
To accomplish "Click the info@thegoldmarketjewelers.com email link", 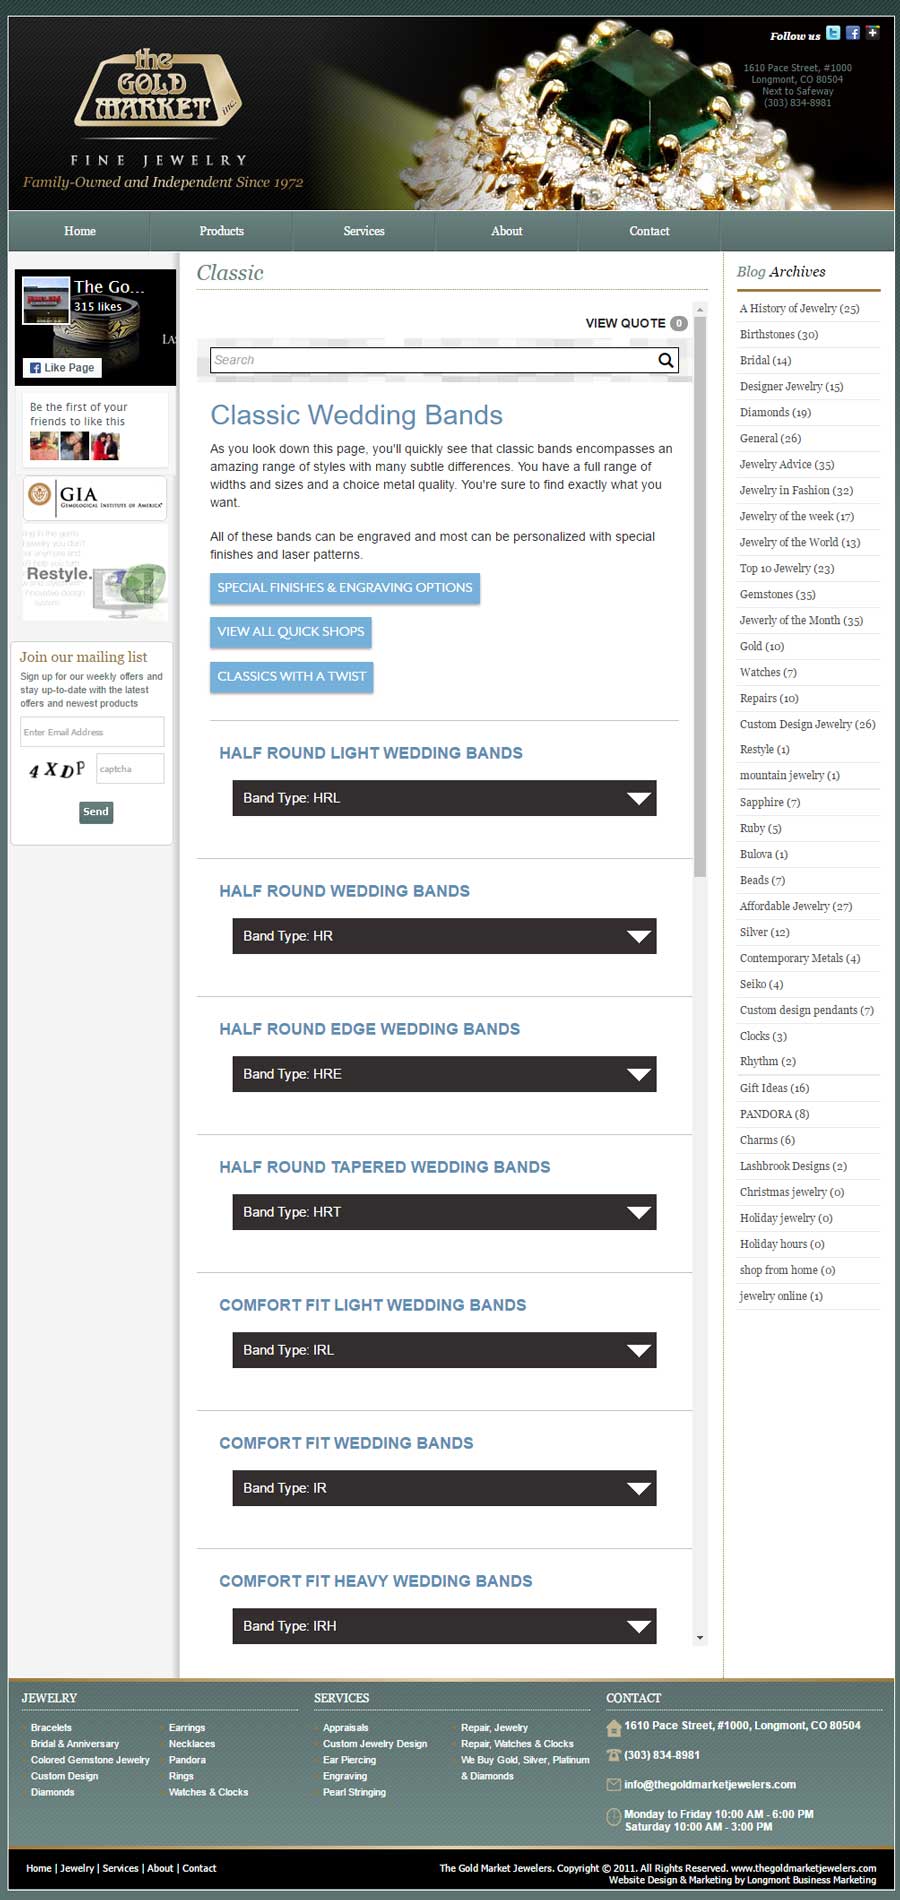I will (x=710, y=1784).
